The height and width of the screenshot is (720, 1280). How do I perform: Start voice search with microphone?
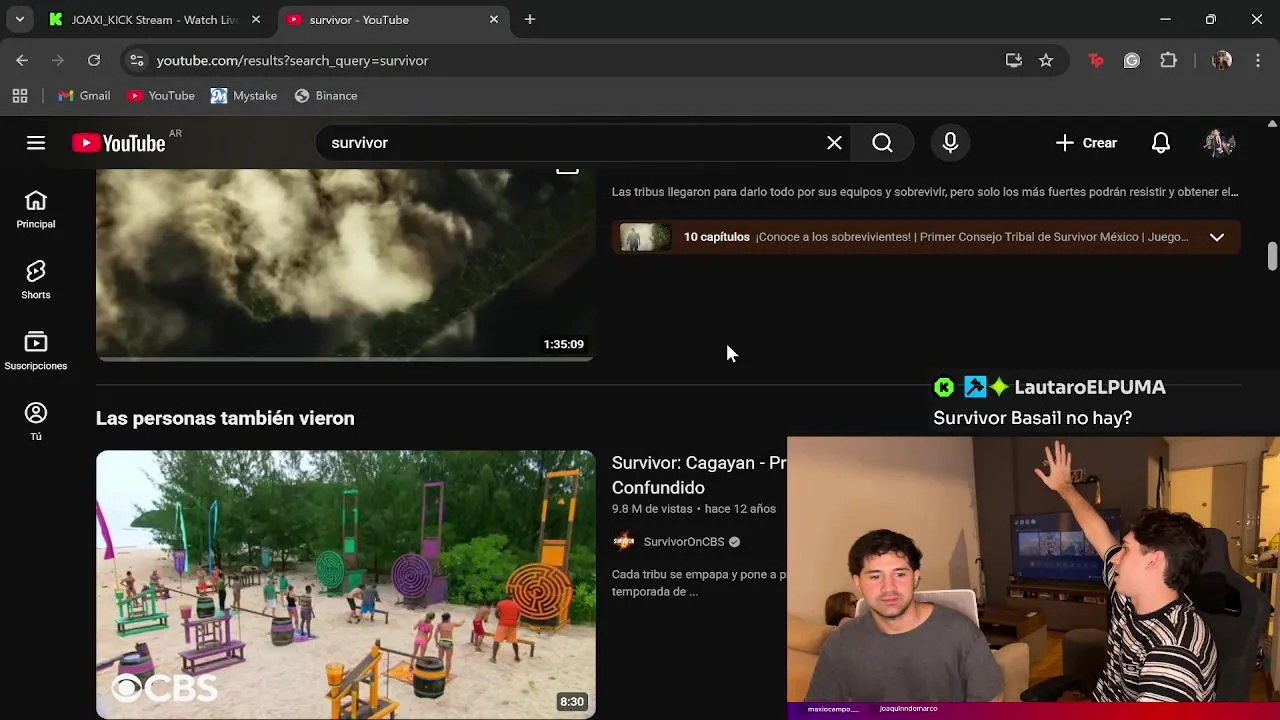click(x=950, y=143)
